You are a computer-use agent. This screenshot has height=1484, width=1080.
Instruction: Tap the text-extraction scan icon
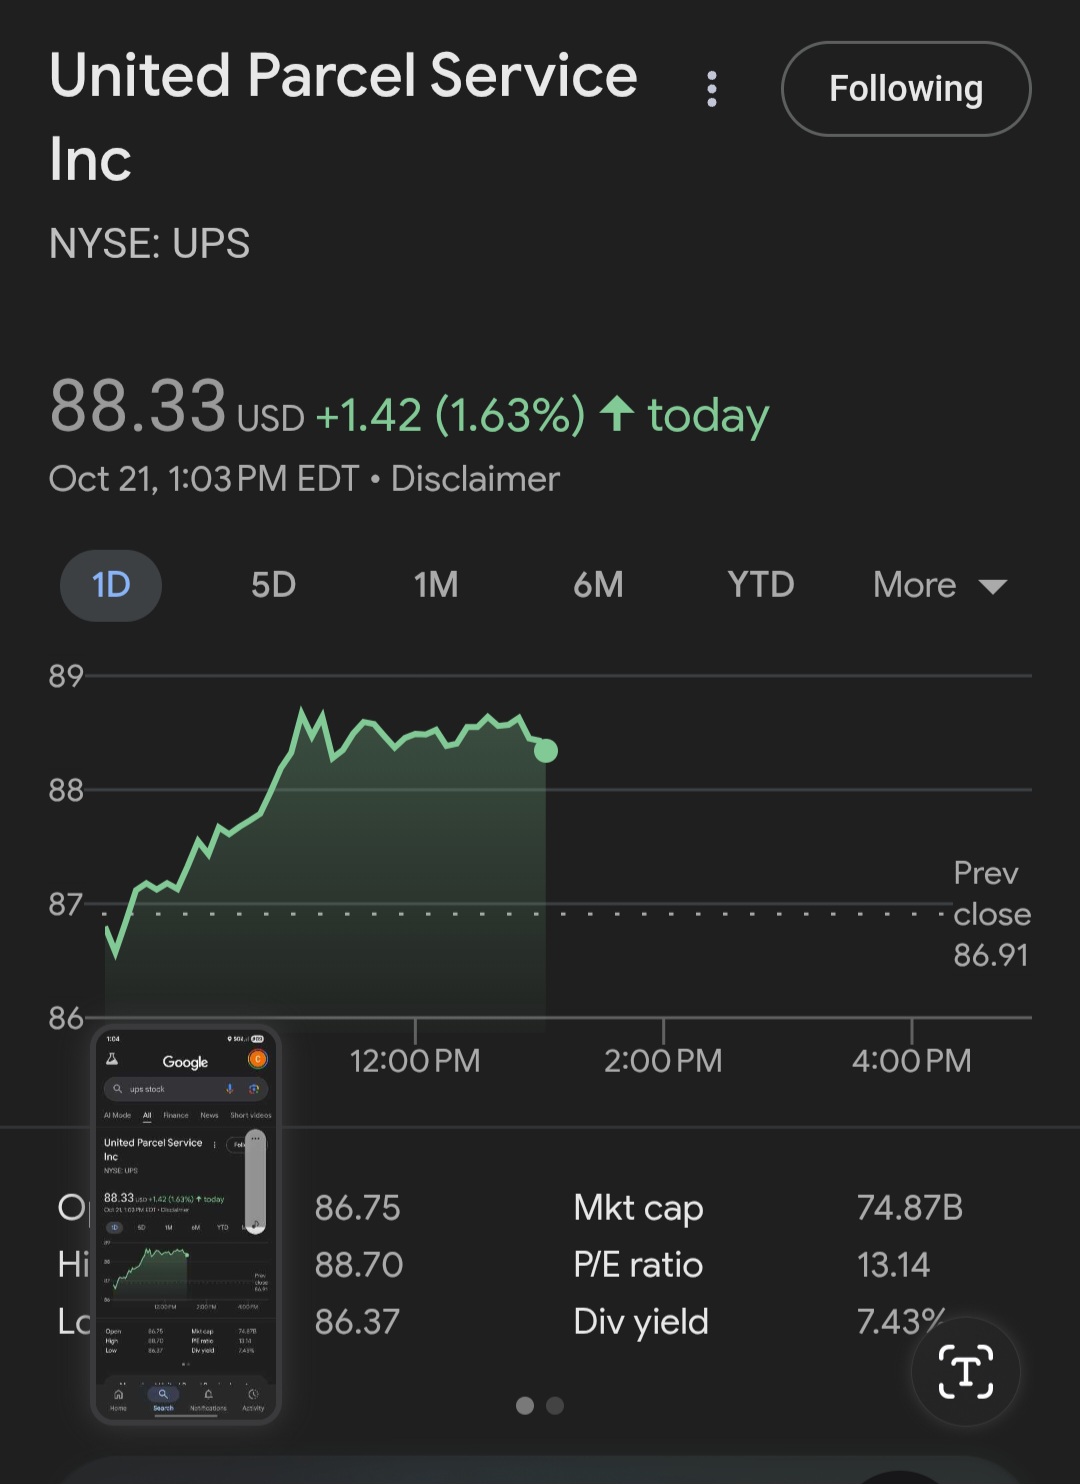pyautogui.click(x=965, y=1371)
